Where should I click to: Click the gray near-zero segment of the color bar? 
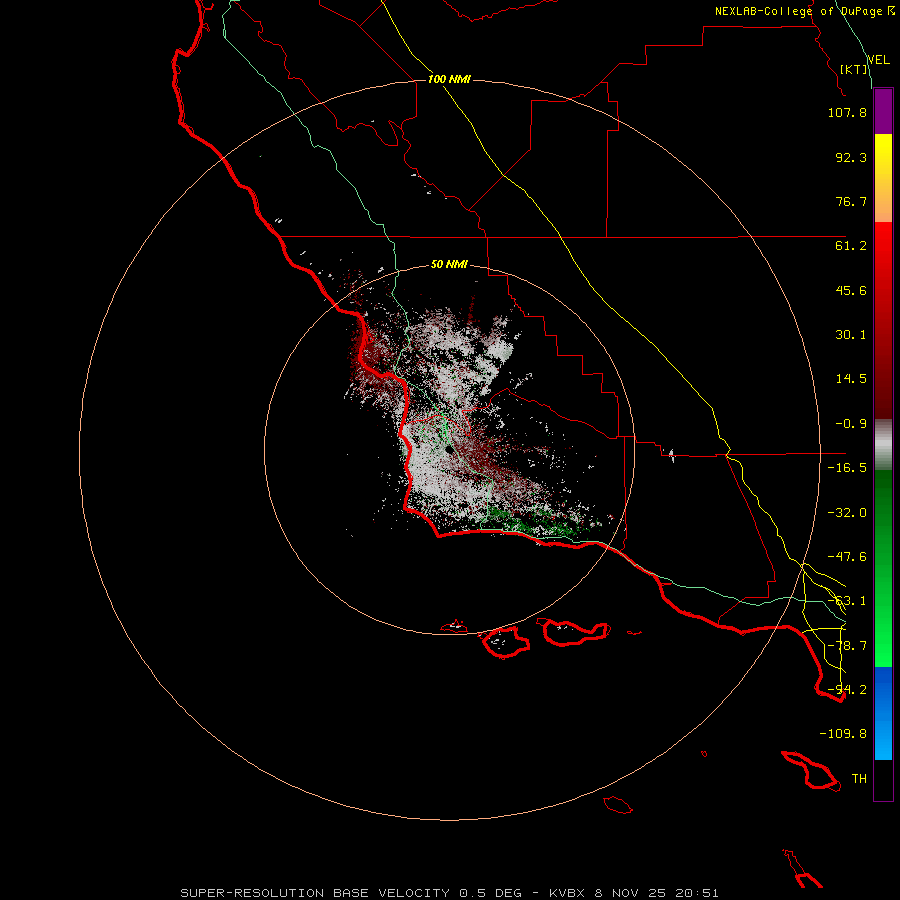coord(883,445)
